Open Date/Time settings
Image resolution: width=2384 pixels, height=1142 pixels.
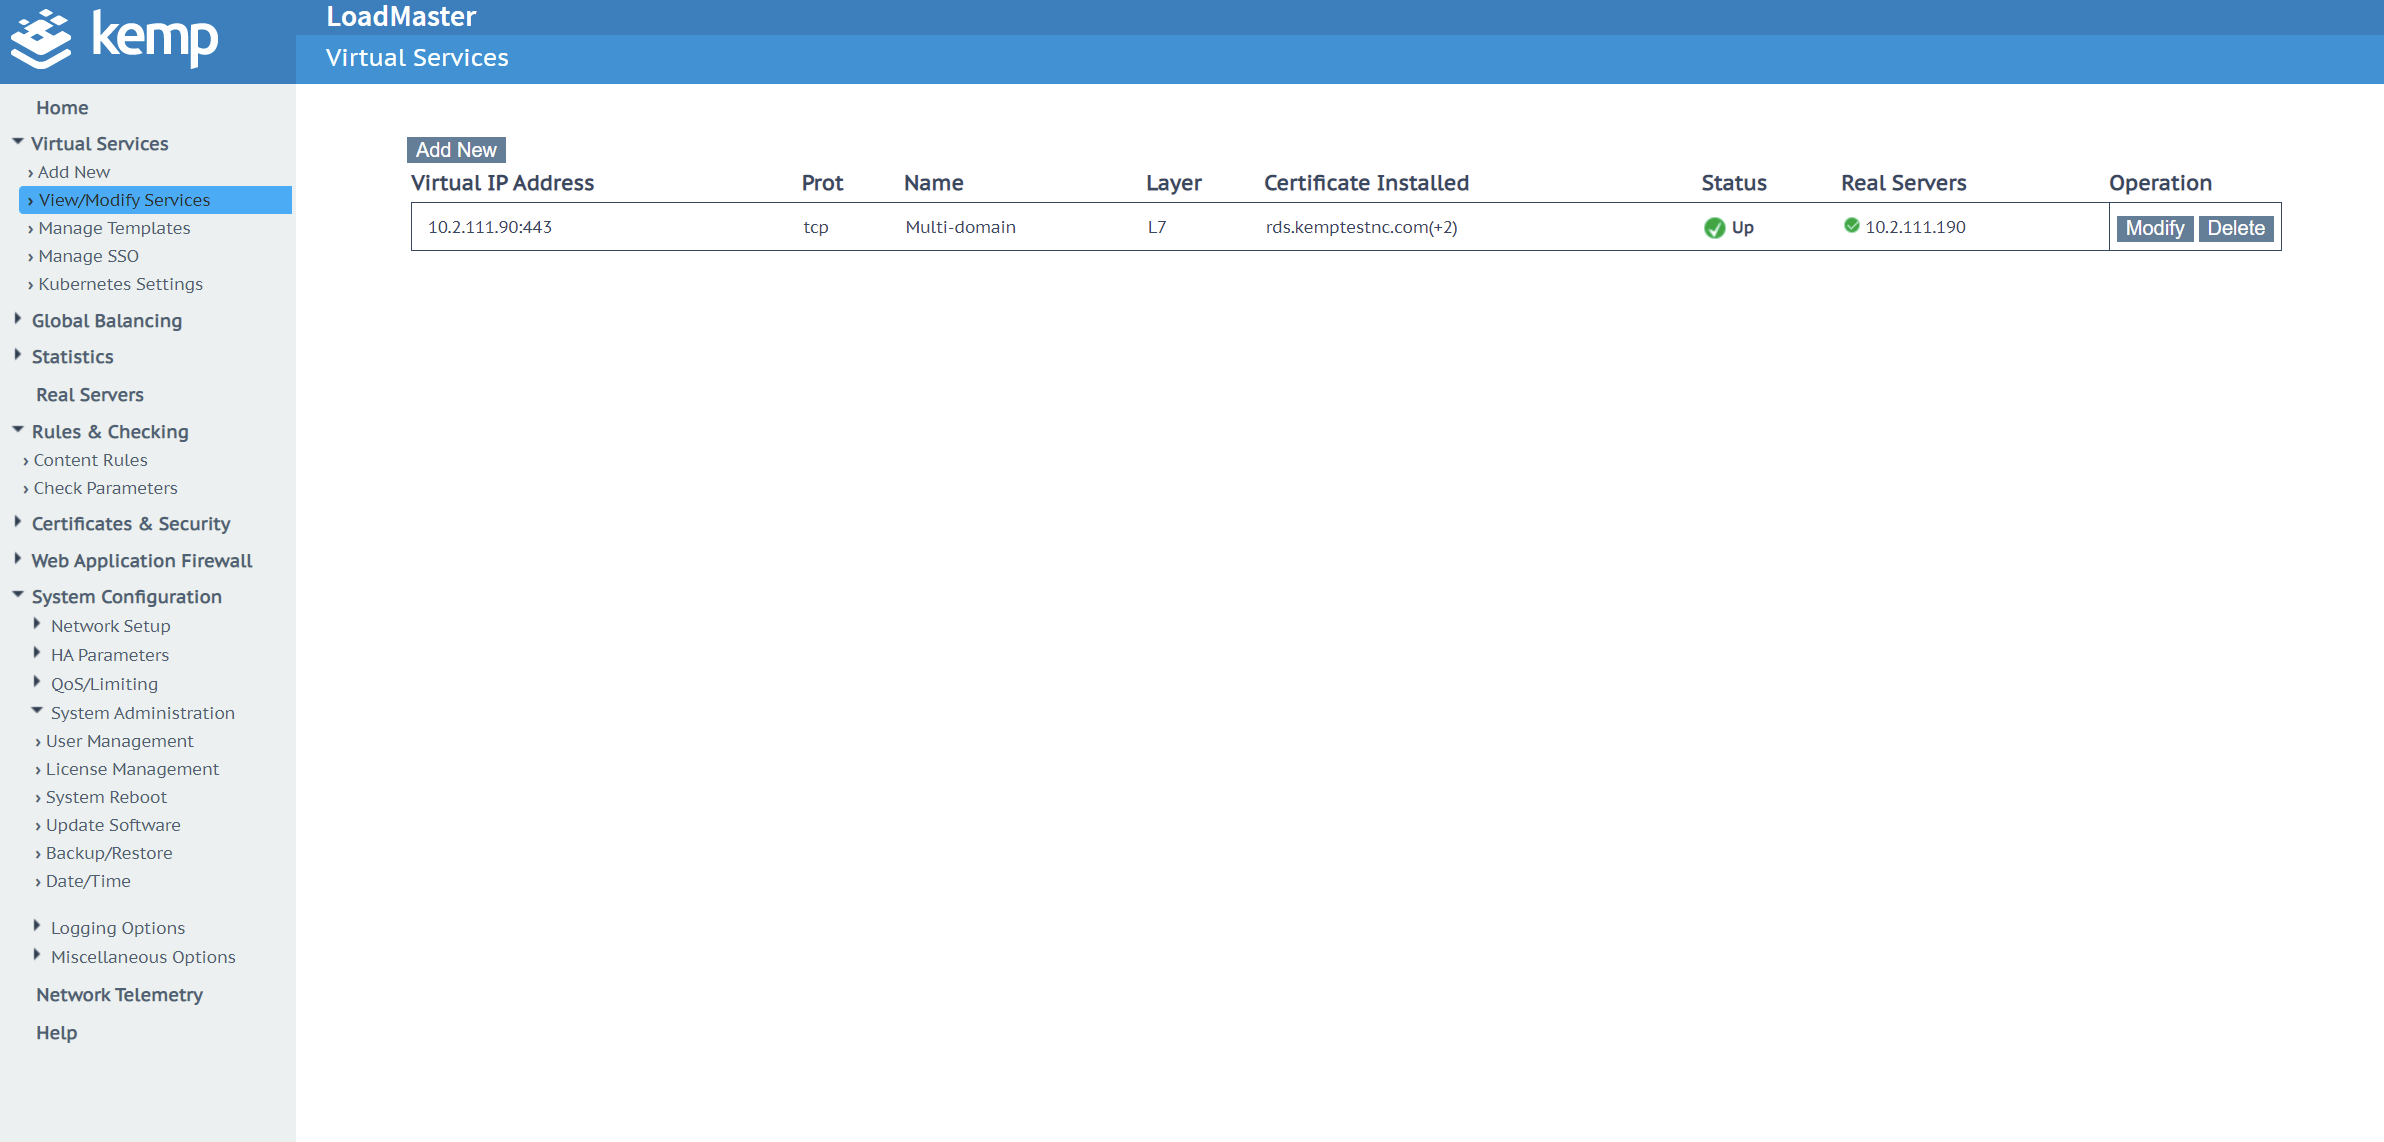tap(88, 881)
